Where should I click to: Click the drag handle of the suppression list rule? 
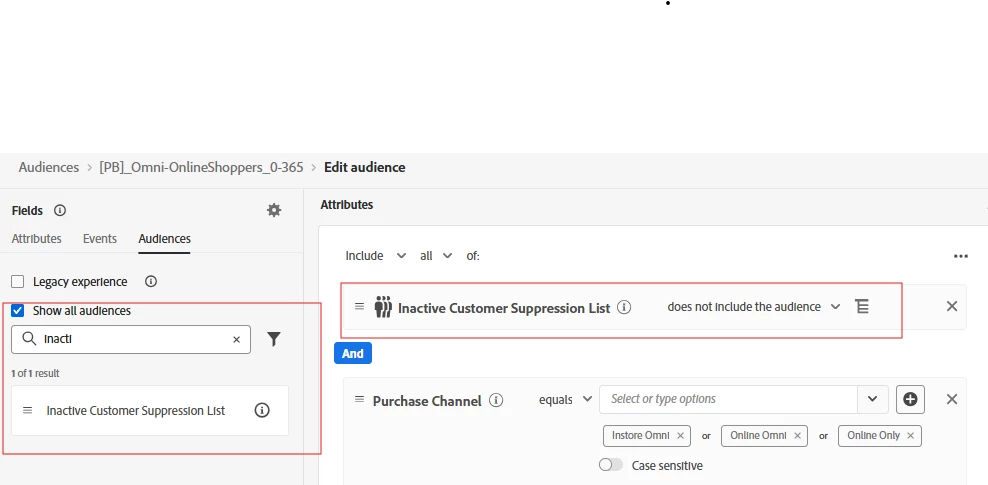coord(359,306)
